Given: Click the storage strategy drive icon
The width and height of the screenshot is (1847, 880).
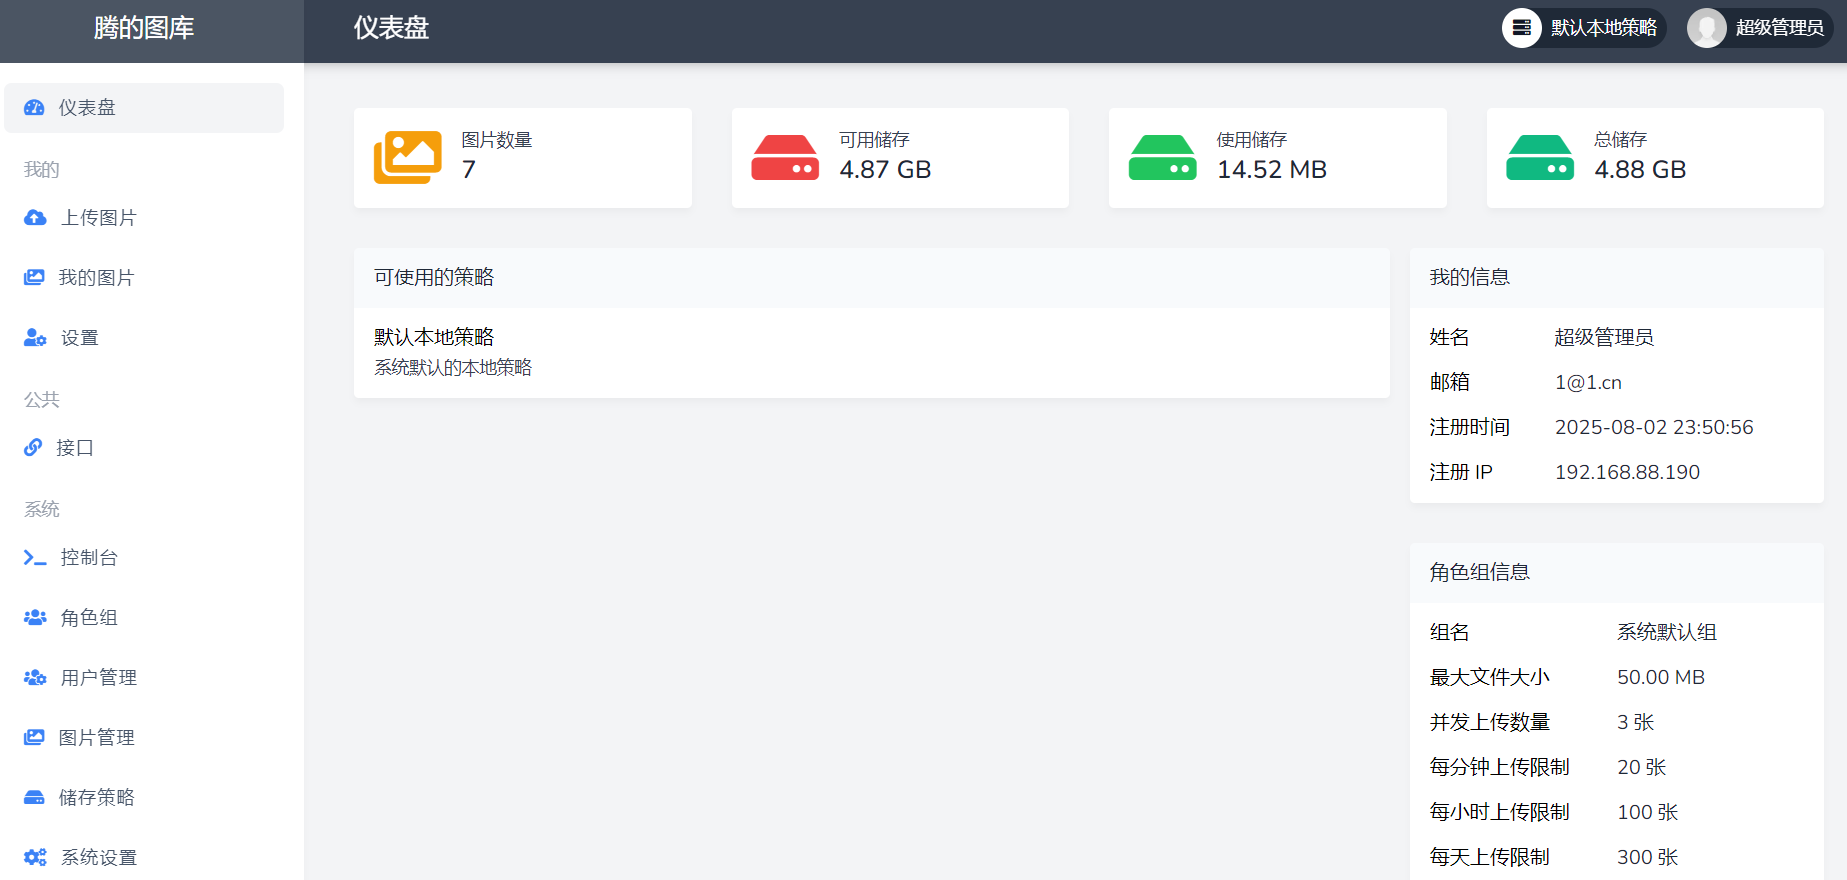Looking at the screenshot, I should tap(34, 798).
